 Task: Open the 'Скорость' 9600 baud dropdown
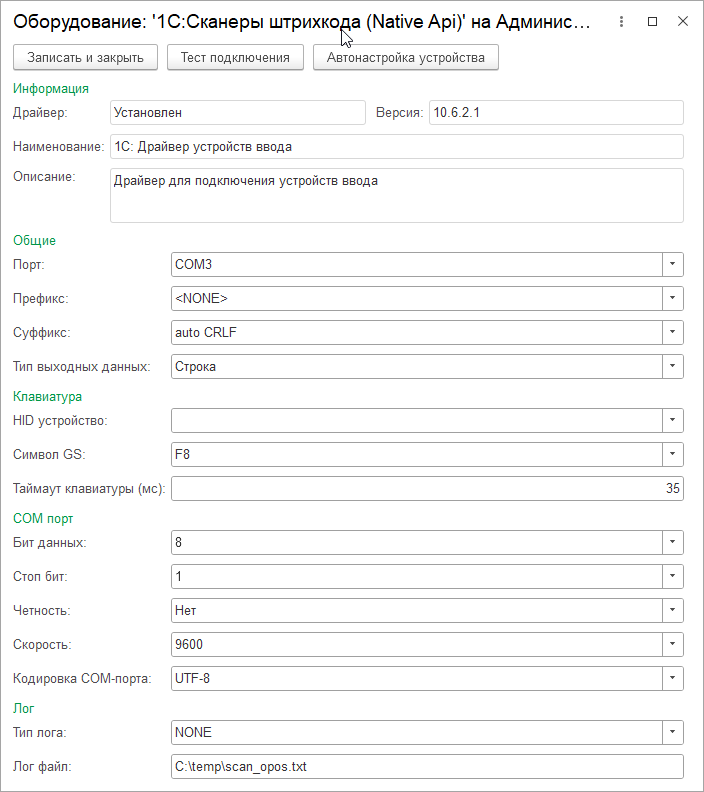pos(673,644)
